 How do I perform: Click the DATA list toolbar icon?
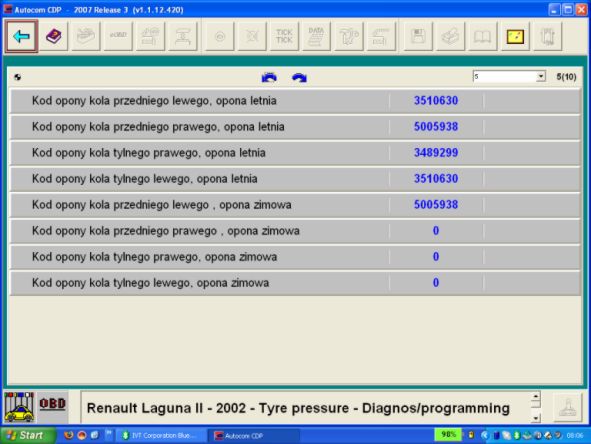coord(316,37)
